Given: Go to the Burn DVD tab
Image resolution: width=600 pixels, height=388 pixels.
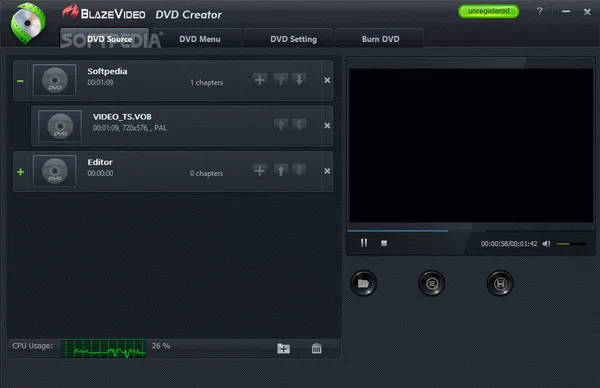Looking at the screenshot, I should click(x=380, y=39).
